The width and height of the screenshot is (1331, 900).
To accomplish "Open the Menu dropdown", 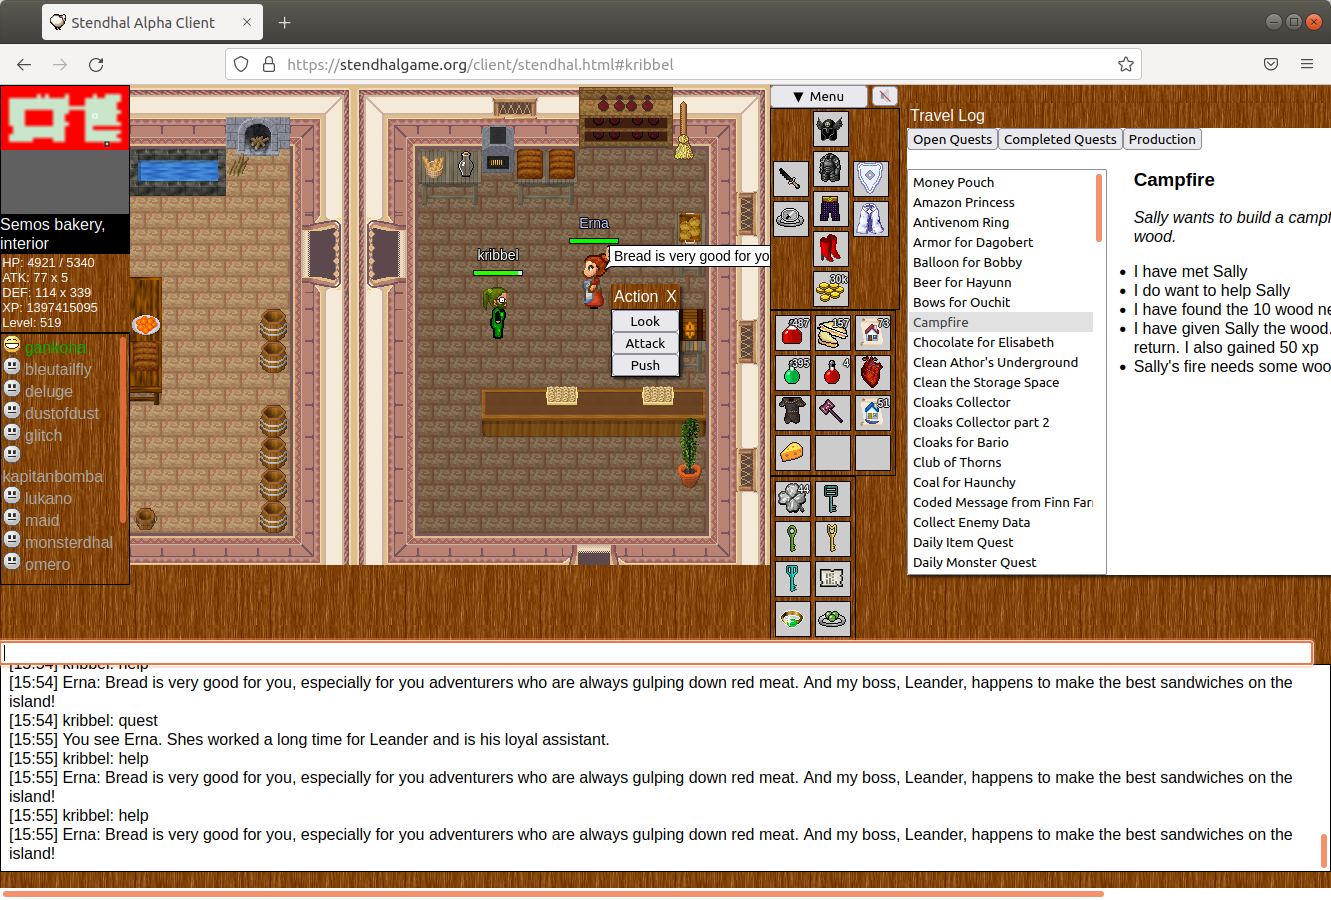I will 818,96.
